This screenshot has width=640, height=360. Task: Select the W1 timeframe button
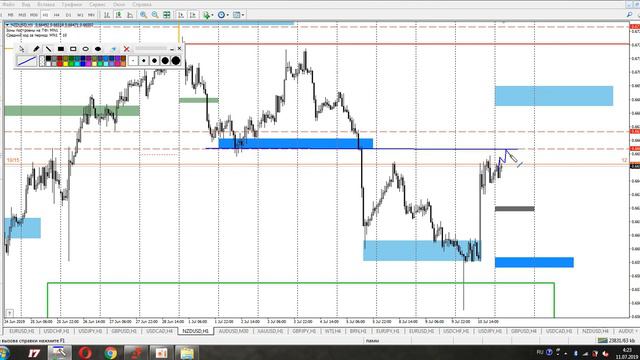80,15
